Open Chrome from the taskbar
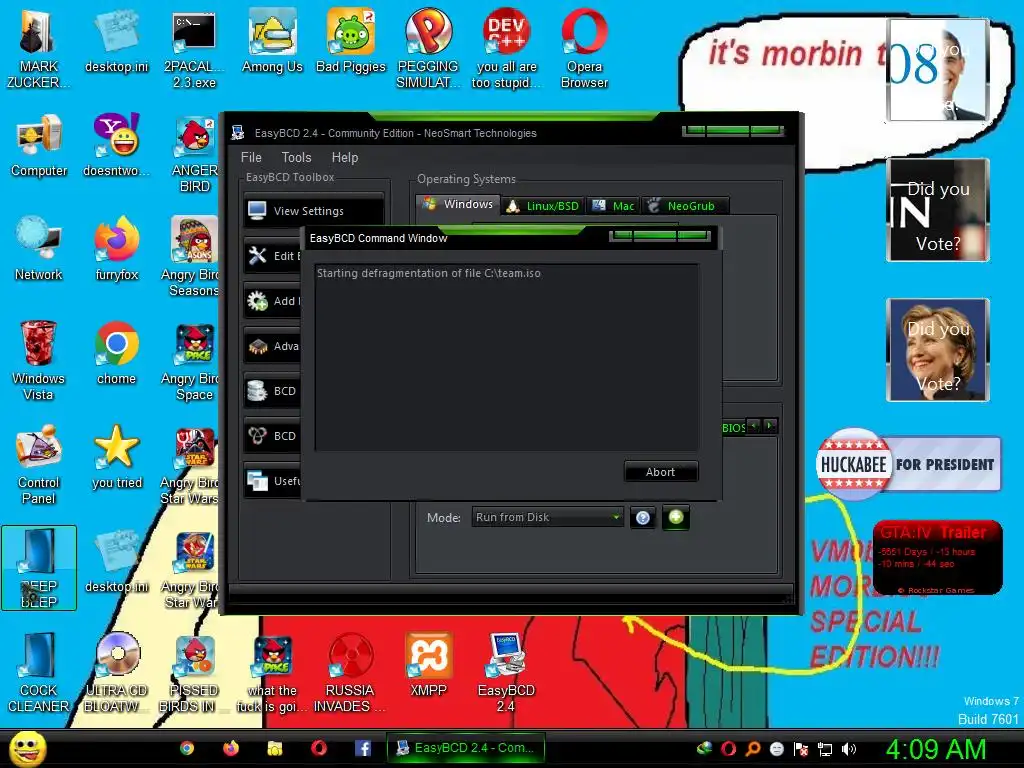This screenshot has height=768, width=1024. [187, 748]
